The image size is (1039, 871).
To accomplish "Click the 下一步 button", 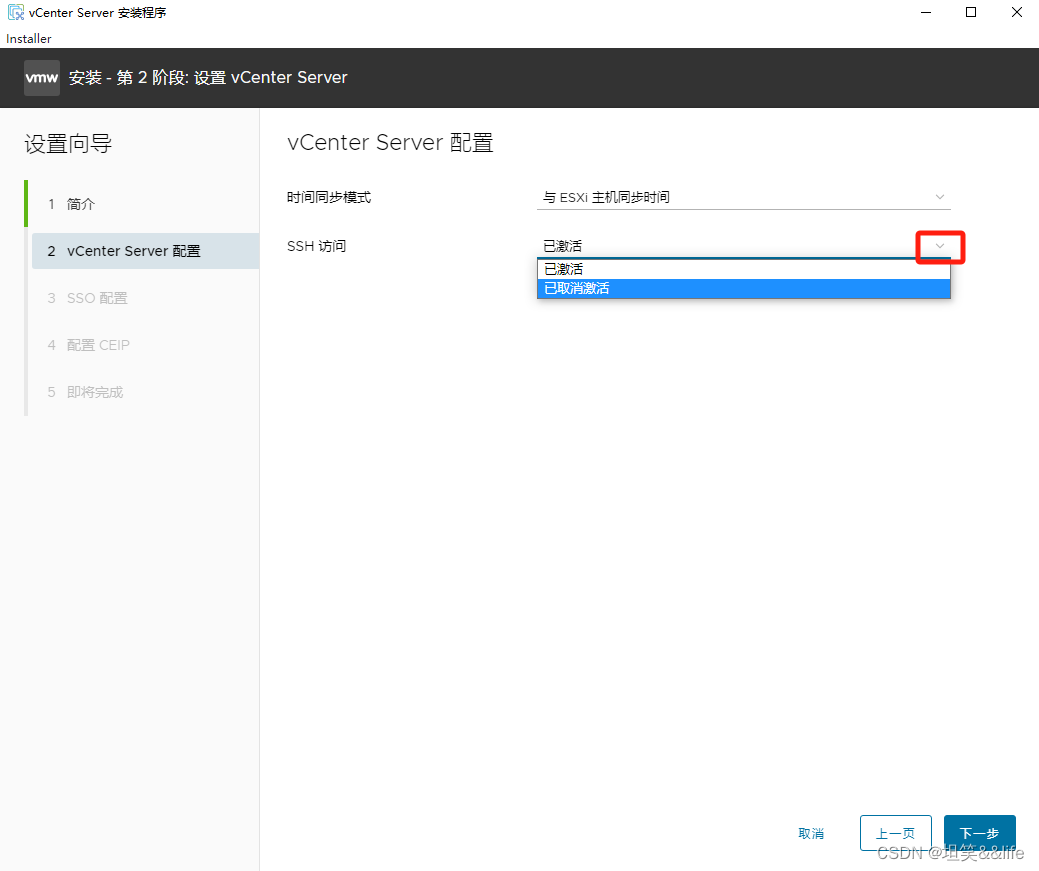I will 979,833.
